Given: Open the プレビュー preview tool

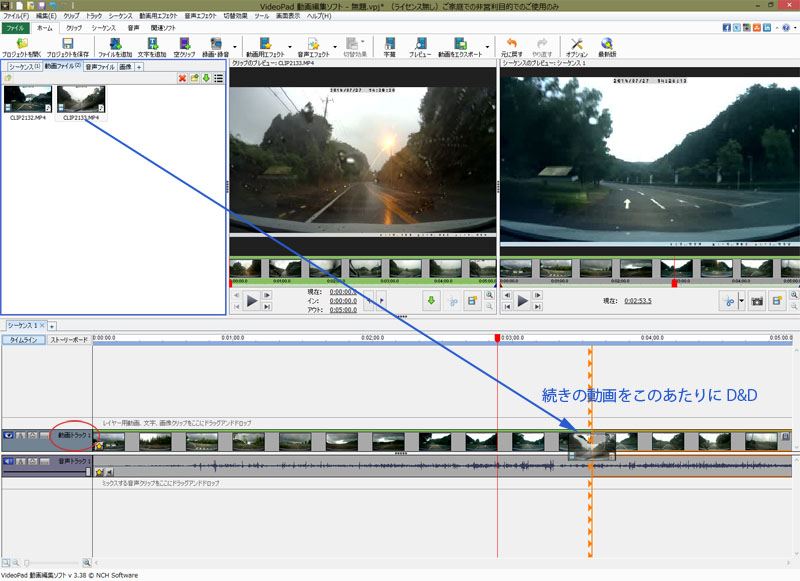Looking at the screenshot, I should [x=420, y=47].
